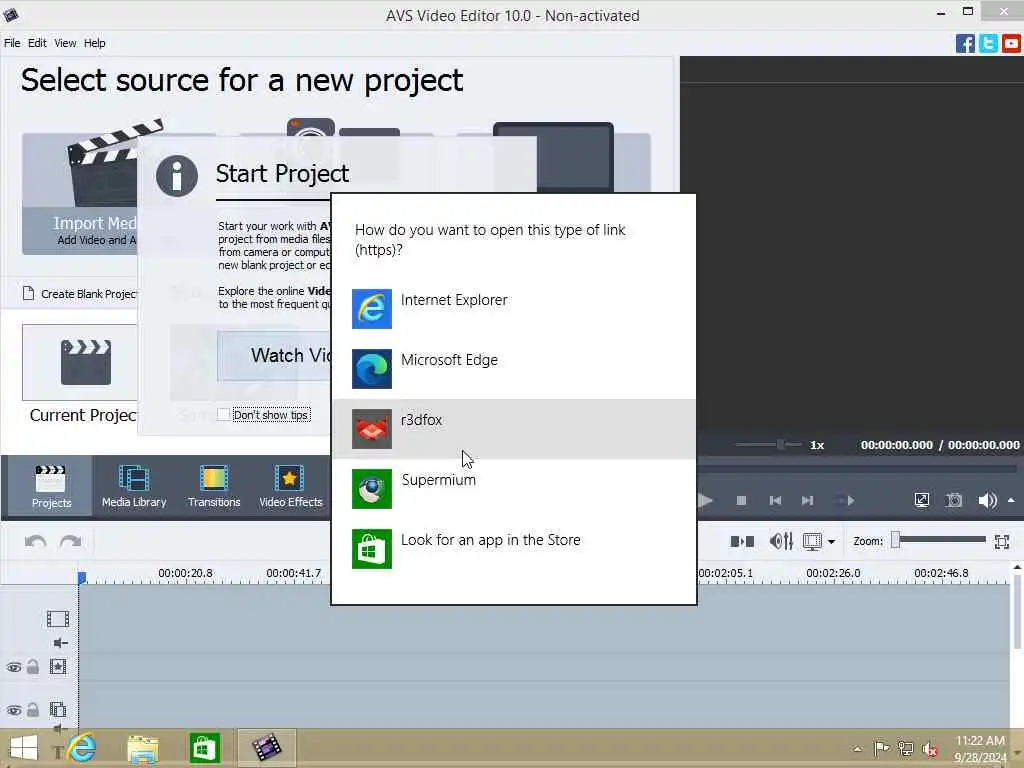Expand the volume level arrow

tap(1011, 500)
